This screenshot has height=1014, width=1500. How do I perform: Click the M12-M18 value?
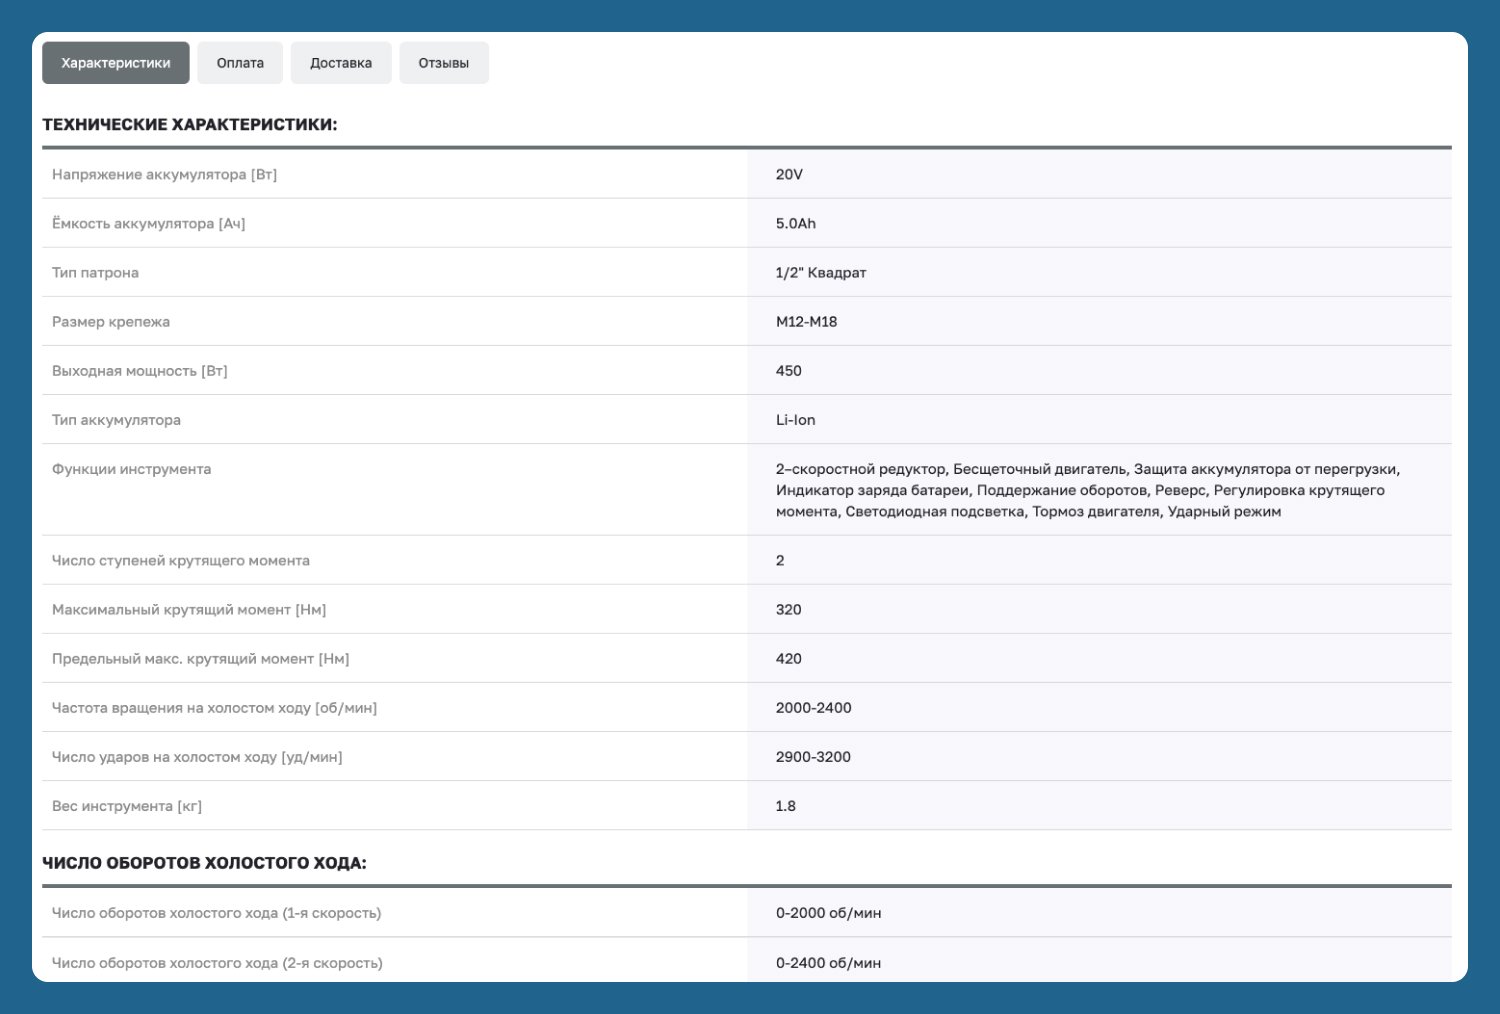click(x=807, y=321)
